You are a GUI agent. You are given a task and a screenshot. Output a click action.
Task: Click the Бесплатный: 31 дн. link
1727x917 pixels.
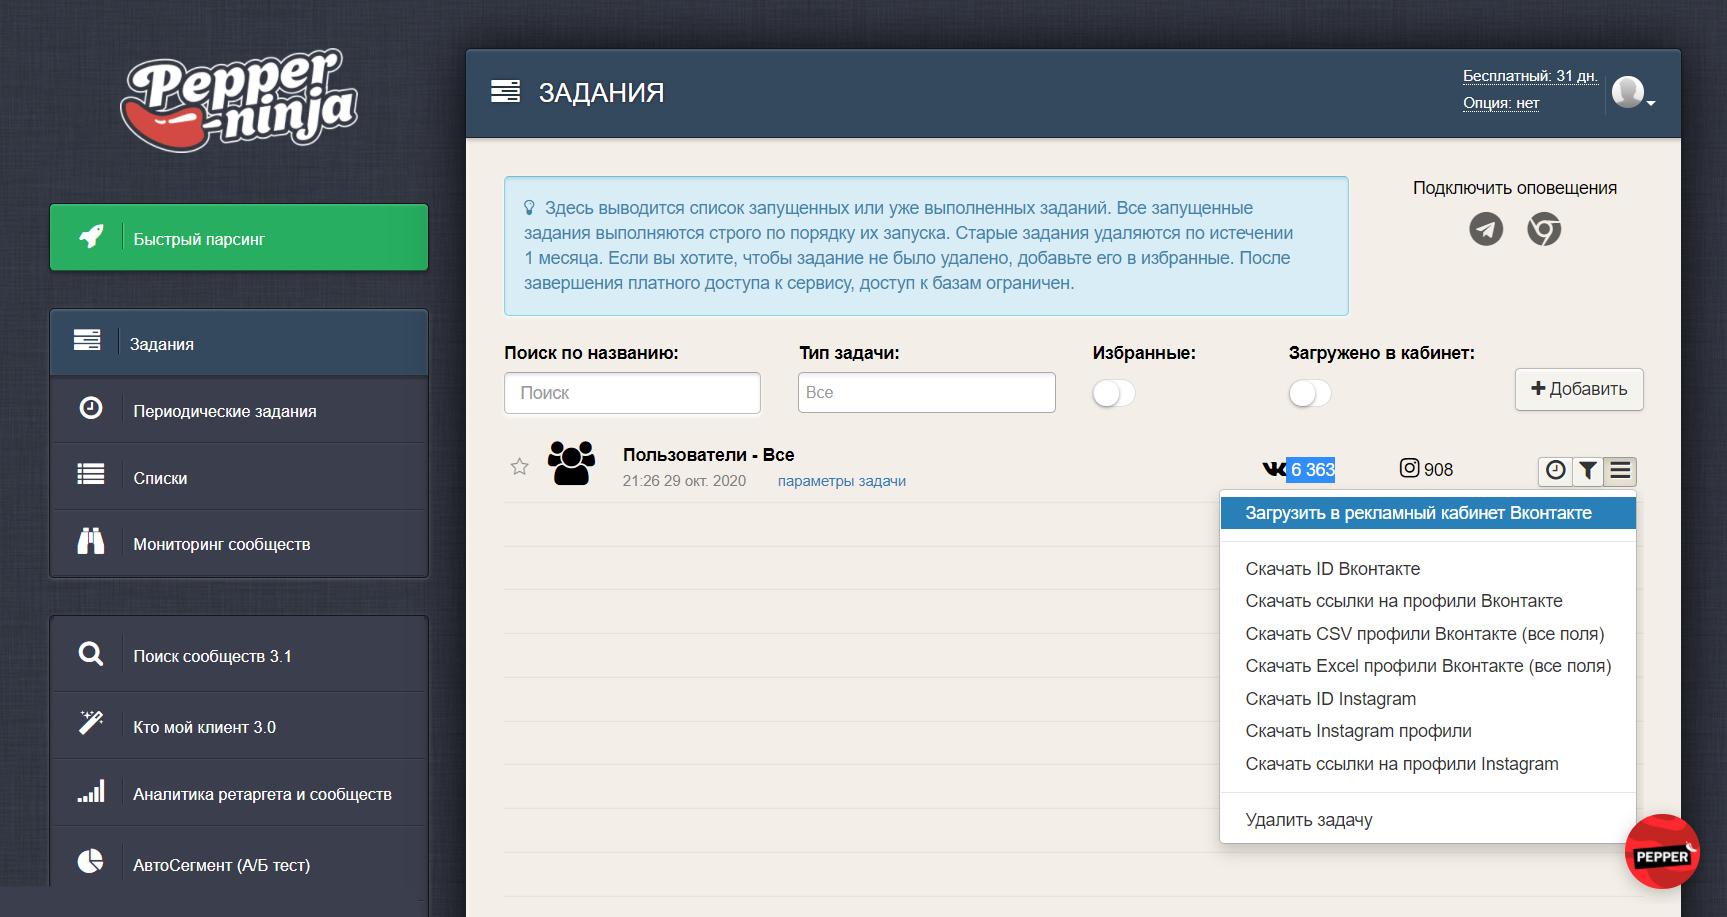click(x=1530, y=76)
